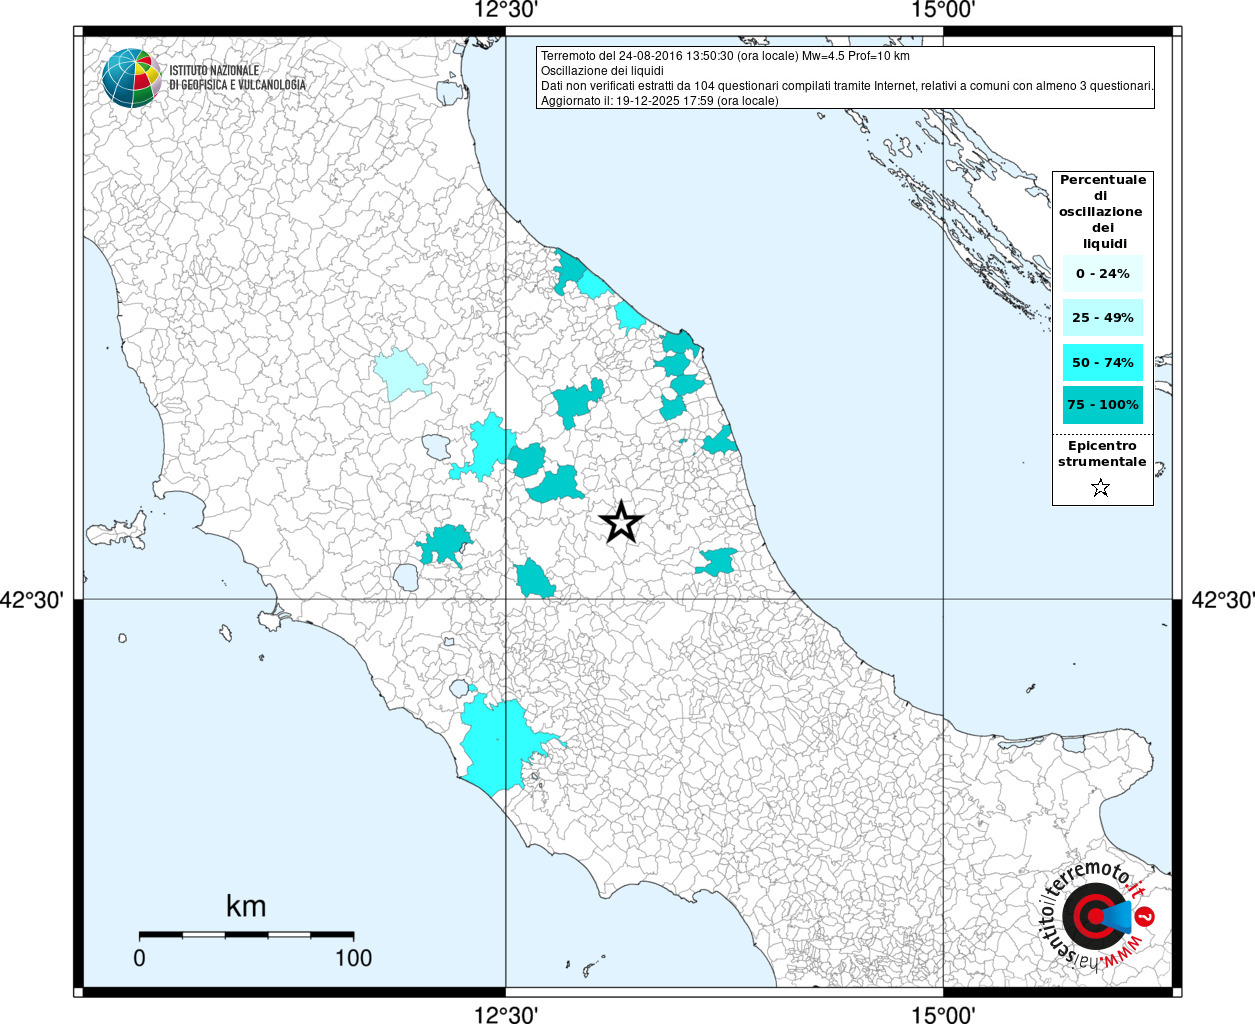Click the right 42°30' latitude label

(1222, 600)
